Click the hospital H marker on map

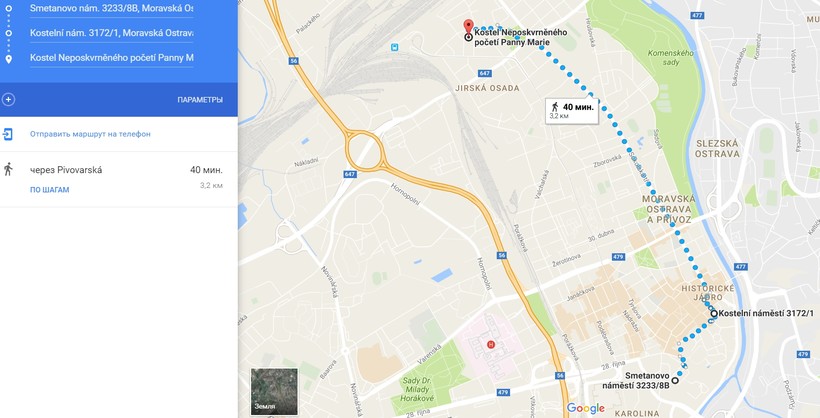tap(491, 344)
